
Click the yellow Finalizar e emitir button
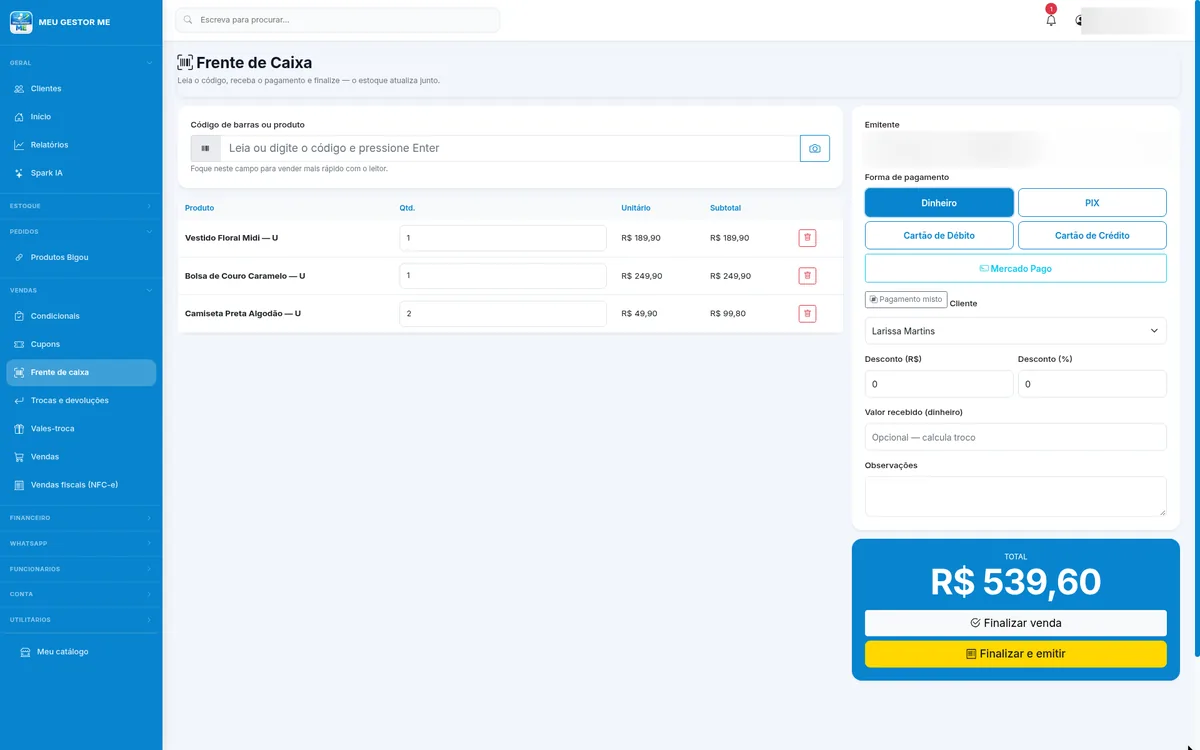pos(1016,654)
